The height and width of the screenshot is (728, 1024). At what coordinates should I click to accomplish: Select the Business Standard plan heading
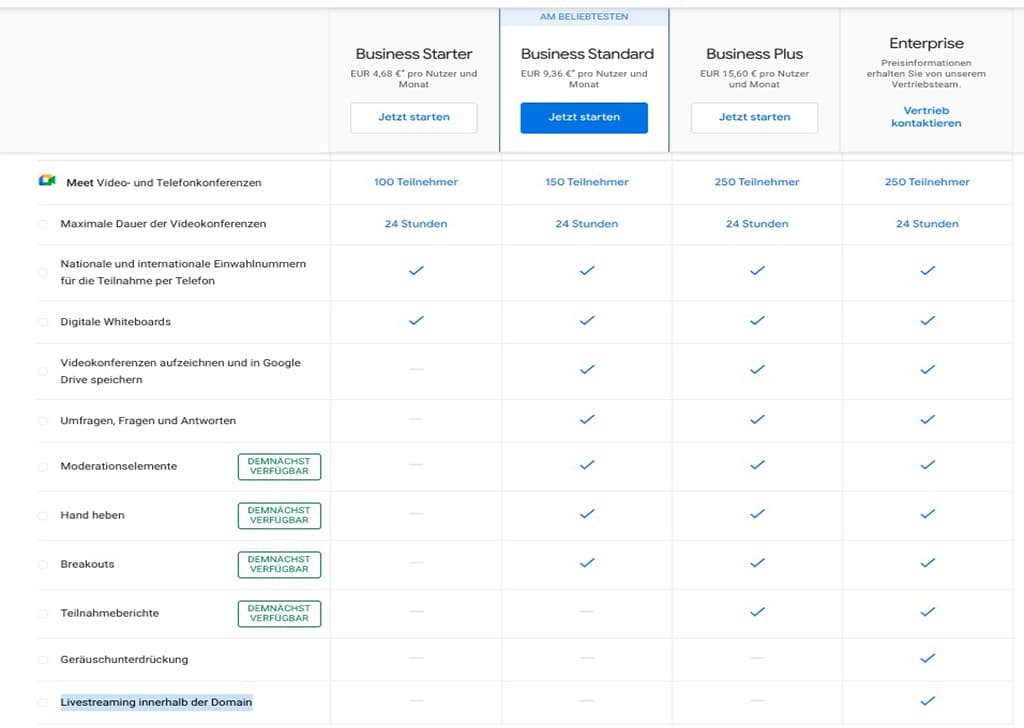pyautogui.click(x=587, y=54)
